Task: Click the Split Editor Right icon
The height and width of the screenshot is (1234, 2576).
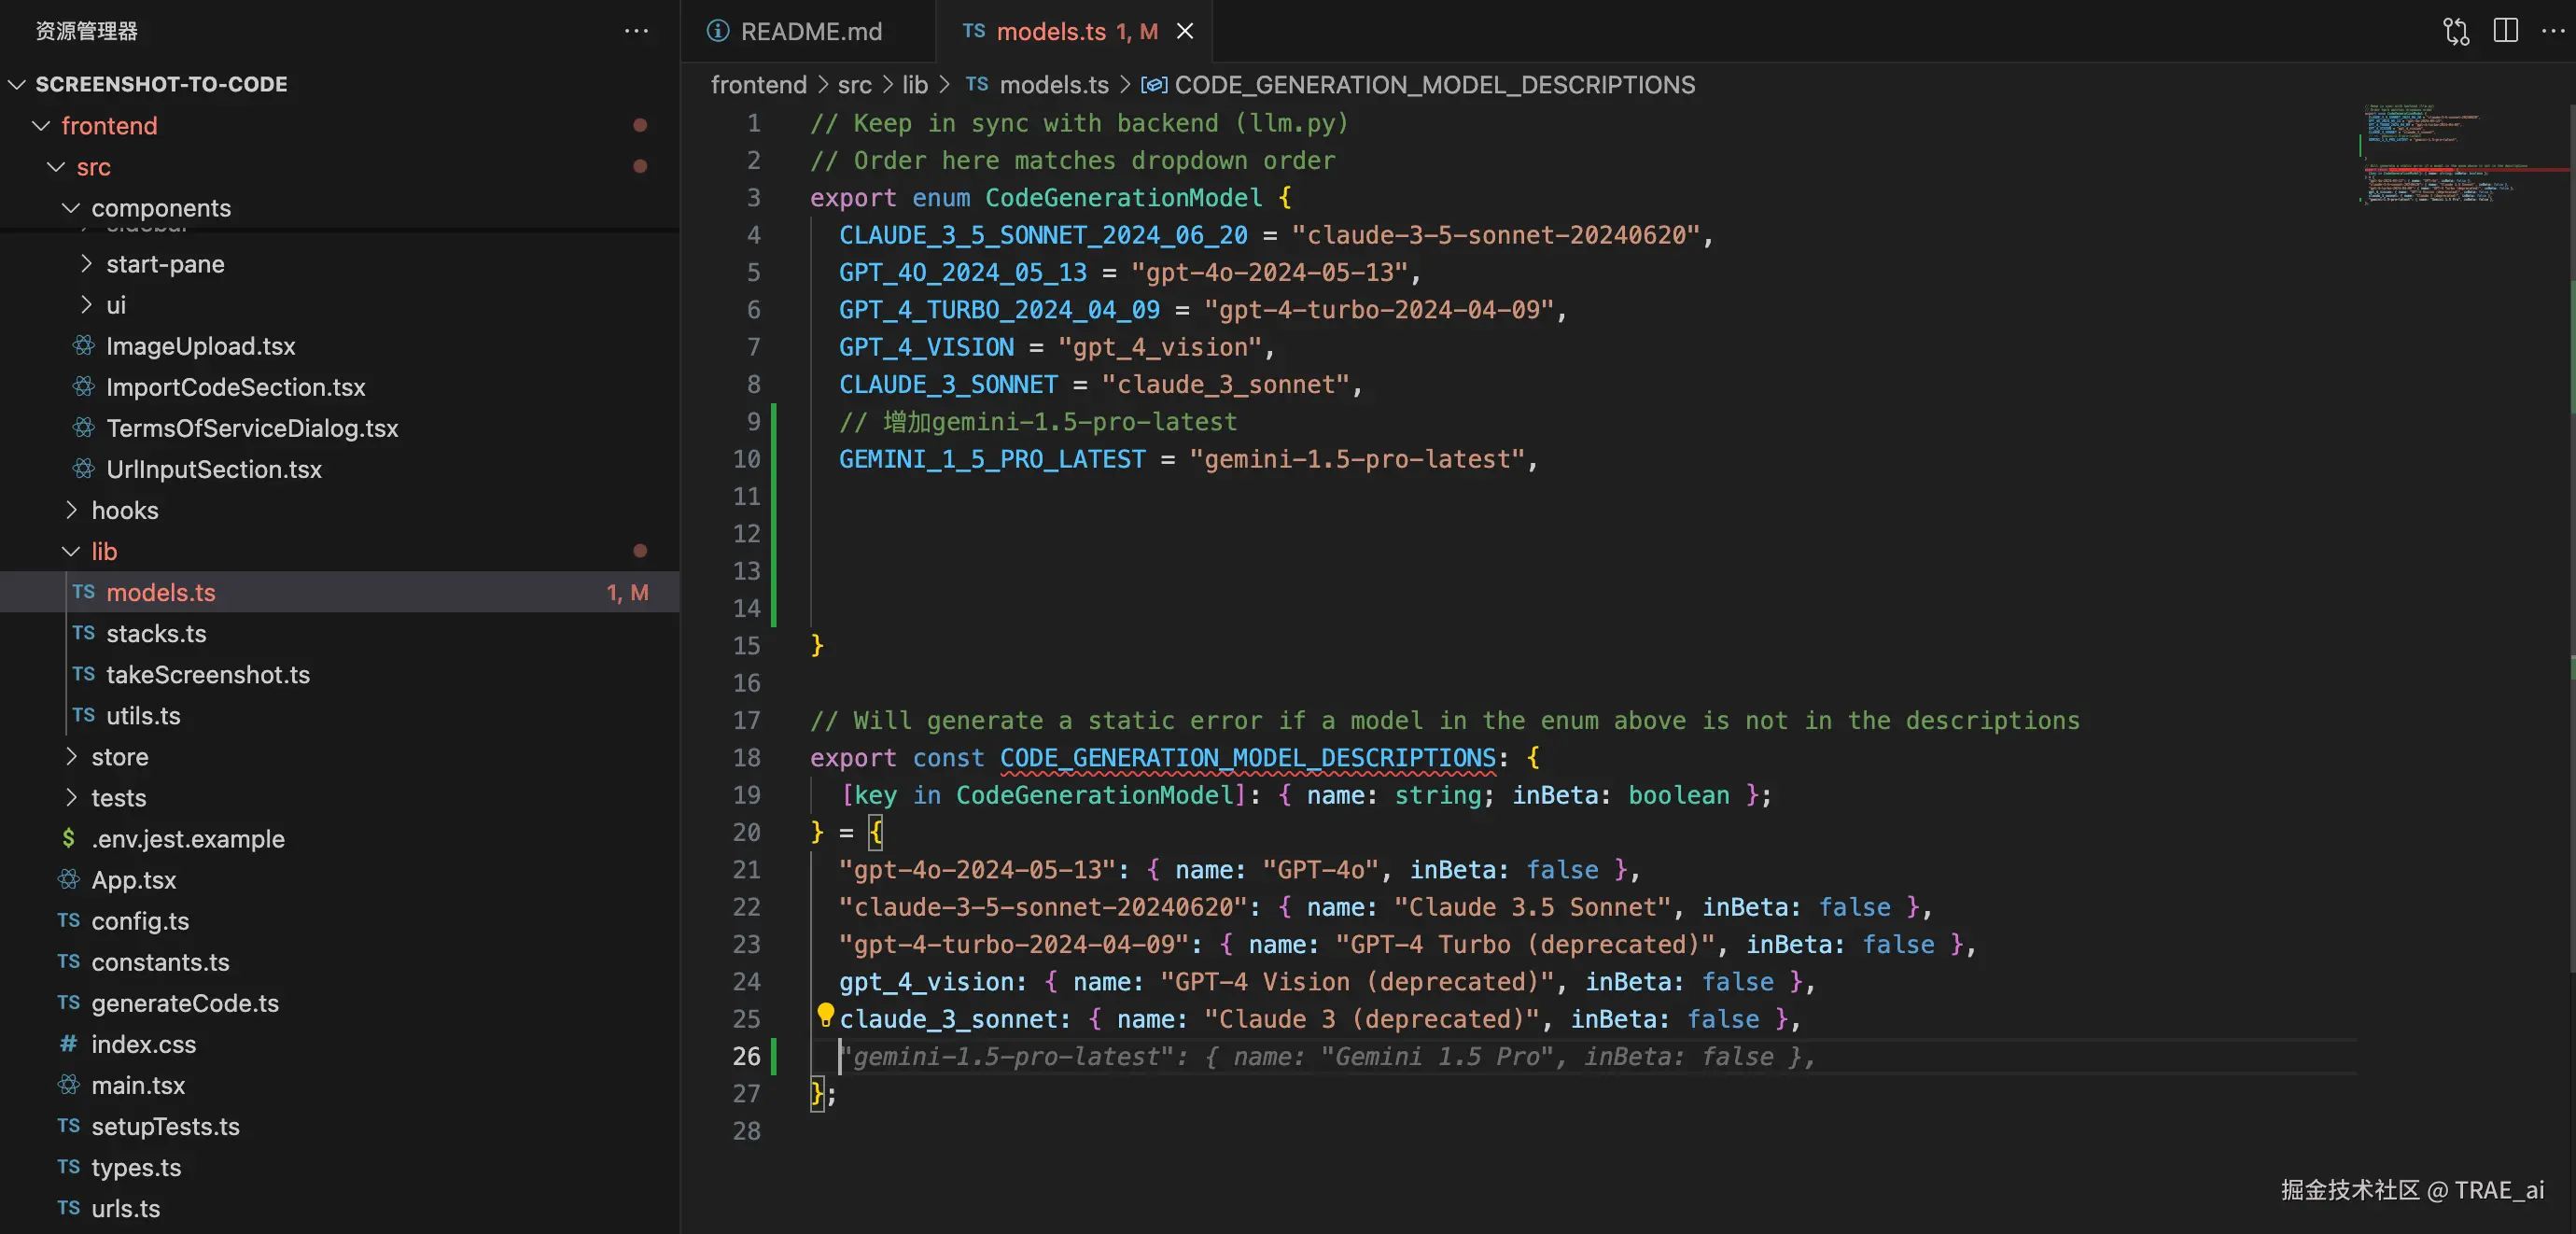Action: tap(2505, 31)
